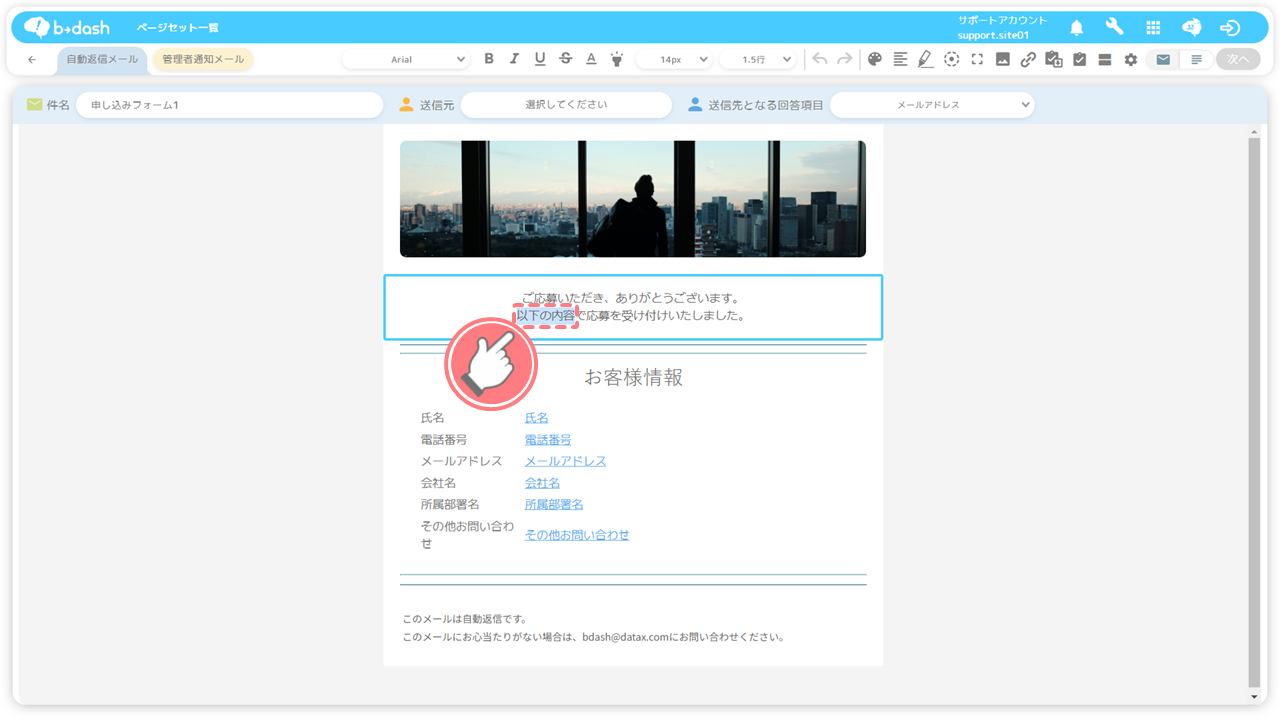Viewport: 1280px width, 720px height.
Task: Click the logout arrow icon
Action: pyautogui.click(x=1230, y=28)
